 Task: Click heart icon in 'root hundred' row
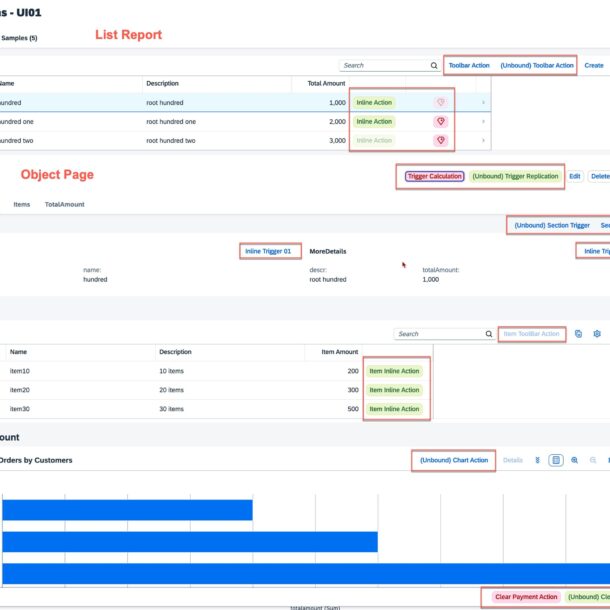tap(440, 102)
